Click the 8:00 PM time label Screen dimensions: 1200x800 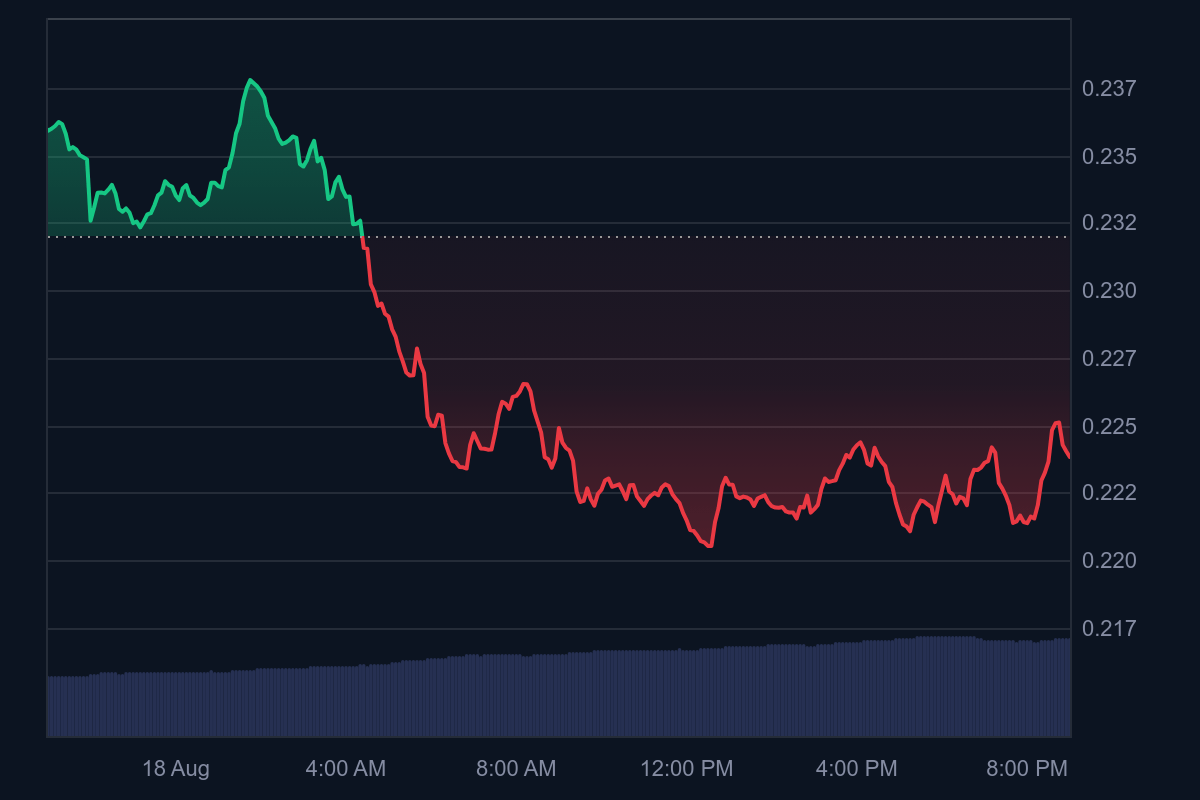[1027, 769]
